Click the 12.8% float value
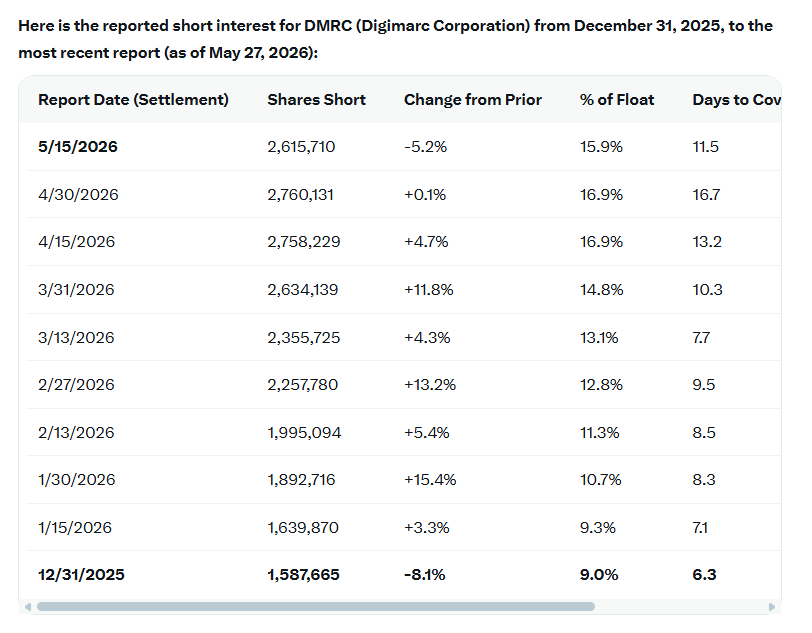The image size is (812, 633). tap(601, 384)
